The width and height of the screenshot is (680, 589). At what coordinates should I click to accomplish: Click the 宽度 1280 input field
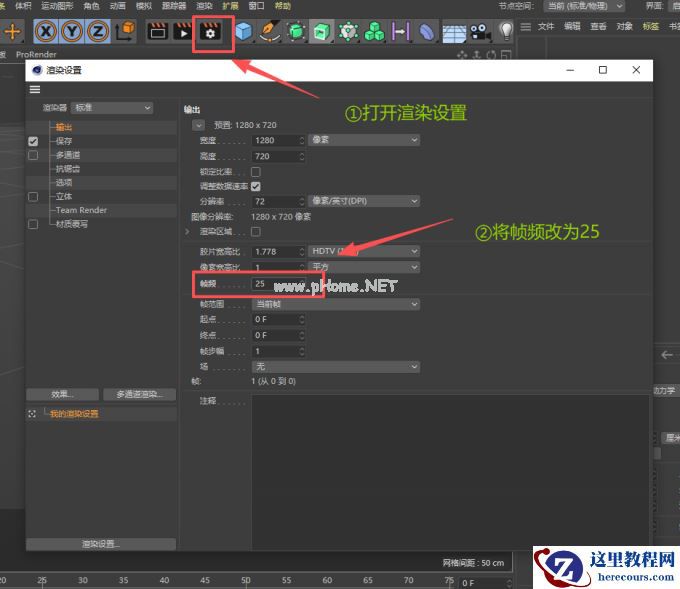tap(275, 141)
